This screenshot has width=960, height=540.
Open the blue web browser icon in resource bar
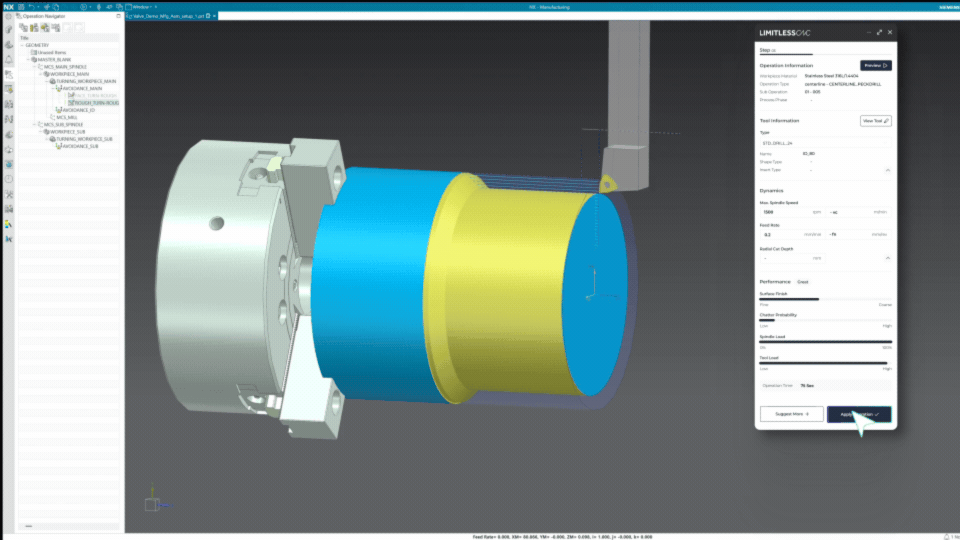pyautogui.click(x=9, y=164)
